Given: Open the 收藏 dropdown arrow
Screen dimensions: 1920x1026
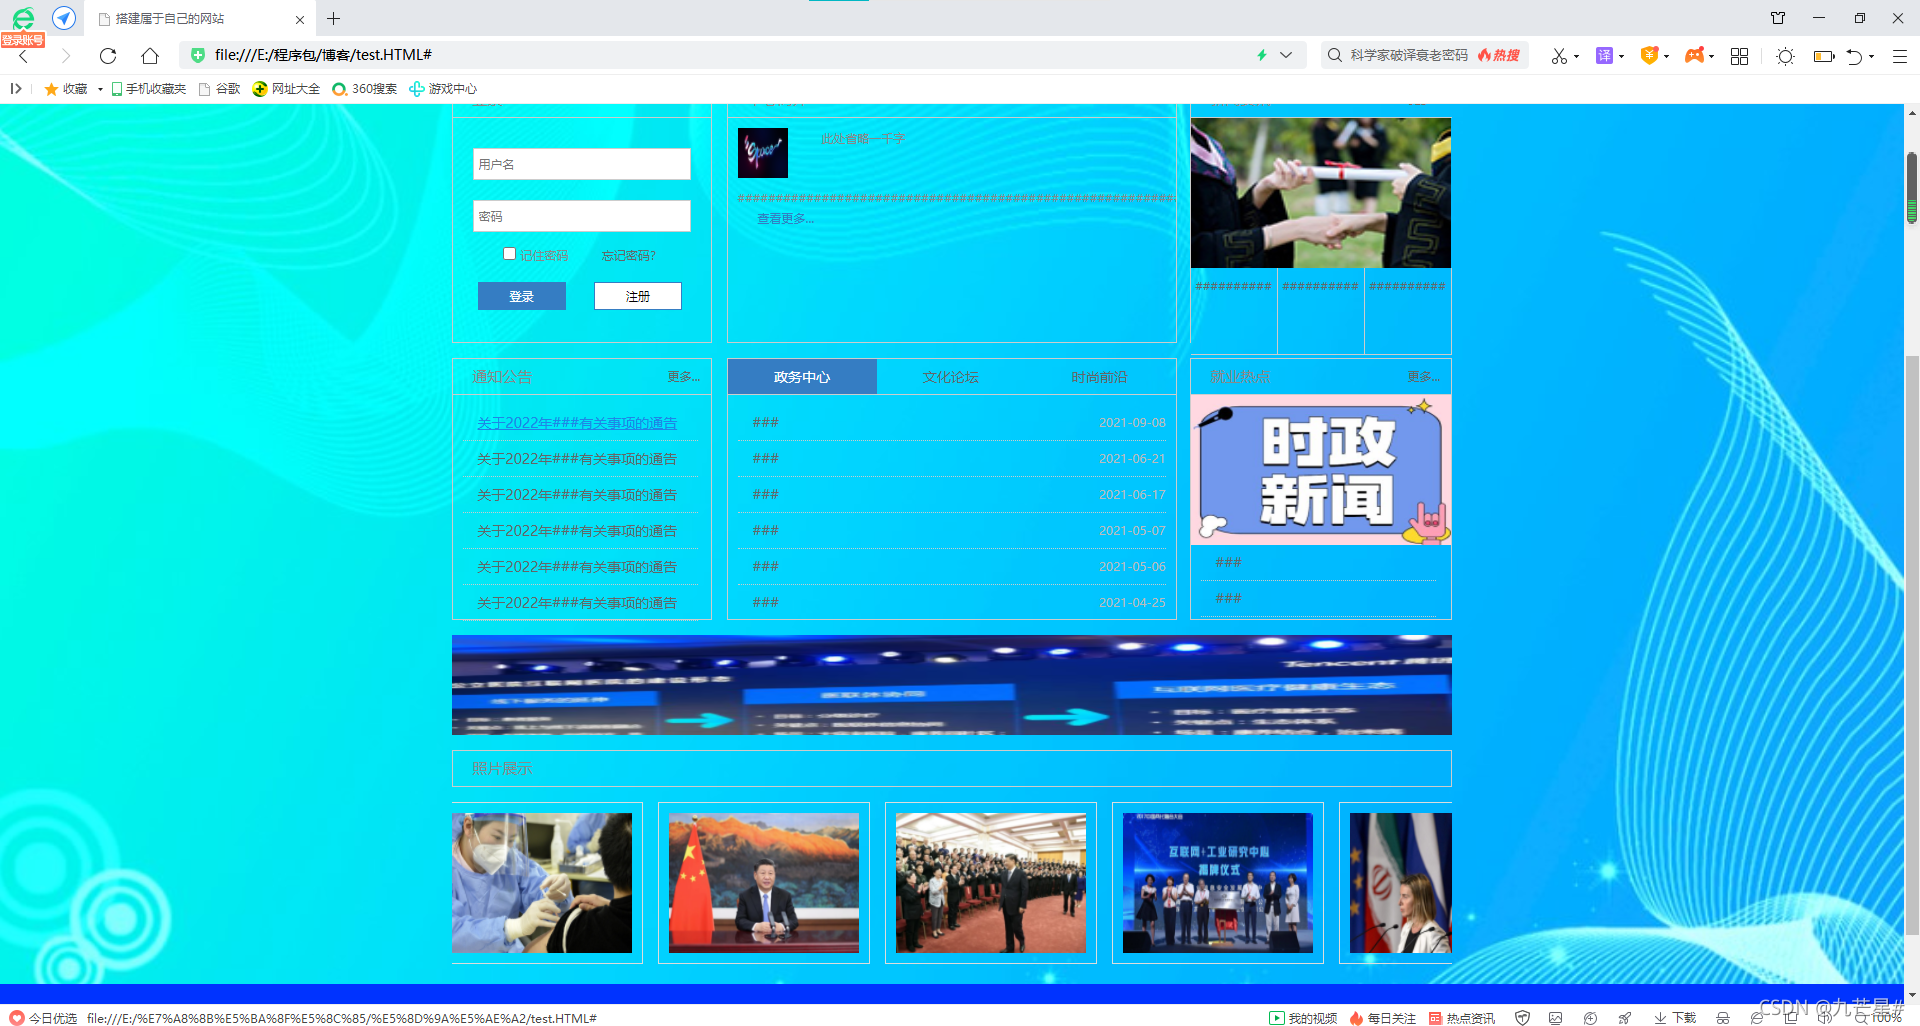Looking at the screenshot, I should coord(100,89).
